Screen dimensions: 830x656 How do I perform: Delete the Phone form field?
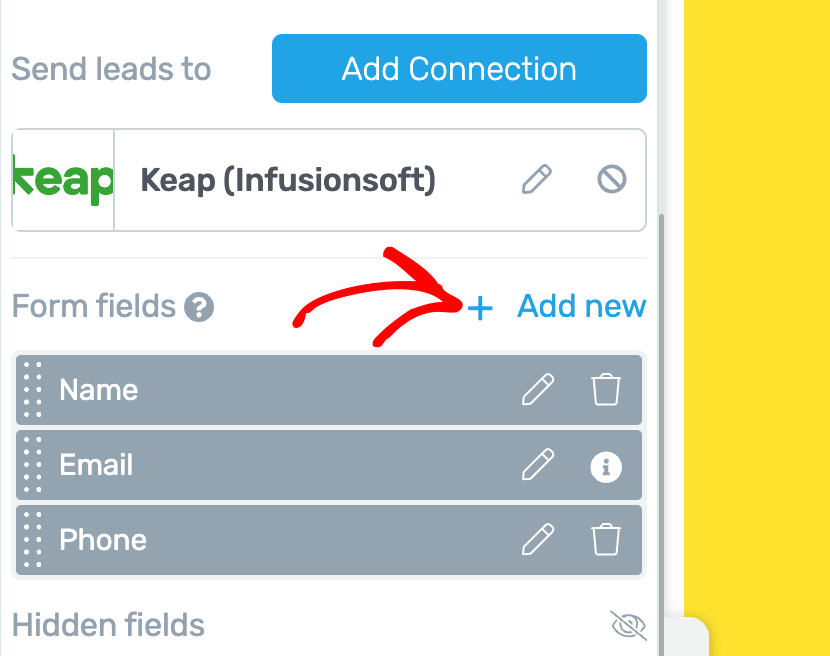[605, 540]
